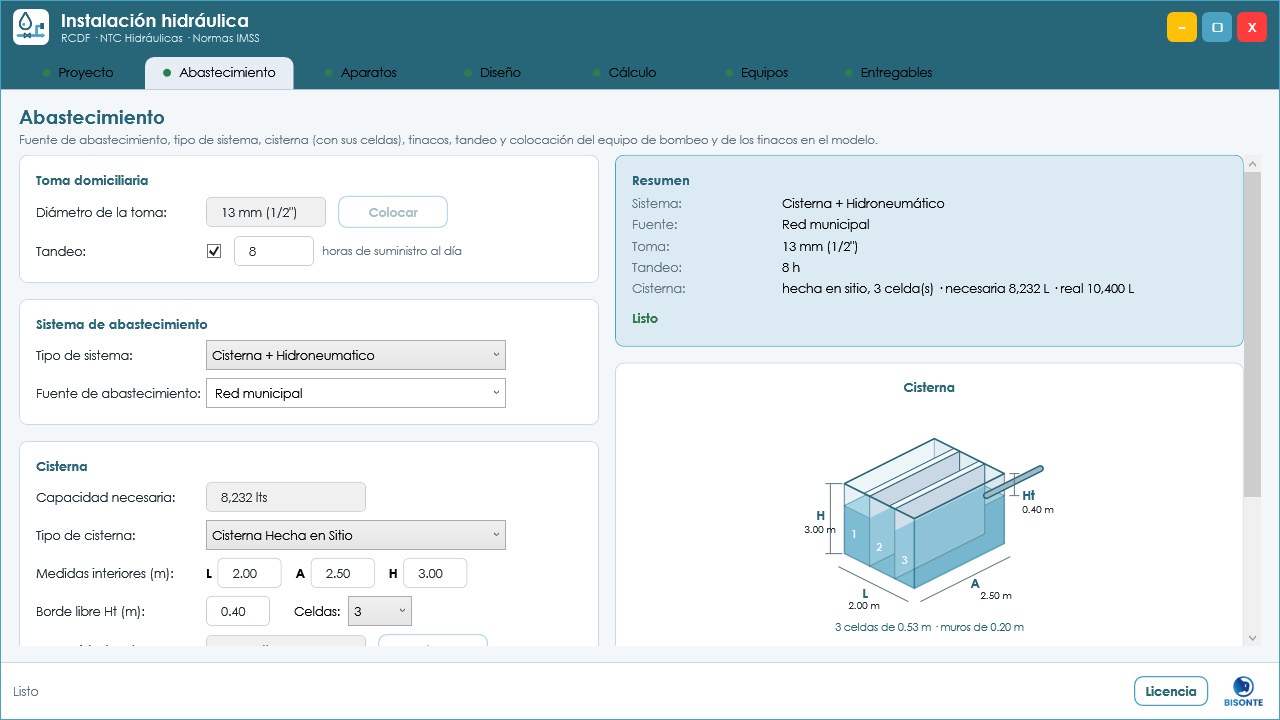The image size is (1280, 720).
Task: Click the Diámetro de la toma field
Action: [x=266, y=212]
